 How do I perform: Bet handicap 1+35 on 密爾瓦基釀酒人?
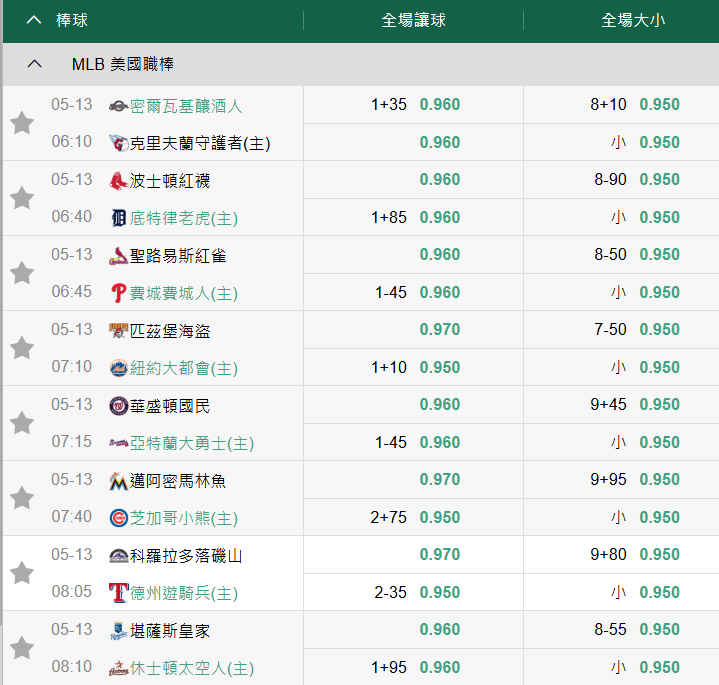(x=413, y=105)
